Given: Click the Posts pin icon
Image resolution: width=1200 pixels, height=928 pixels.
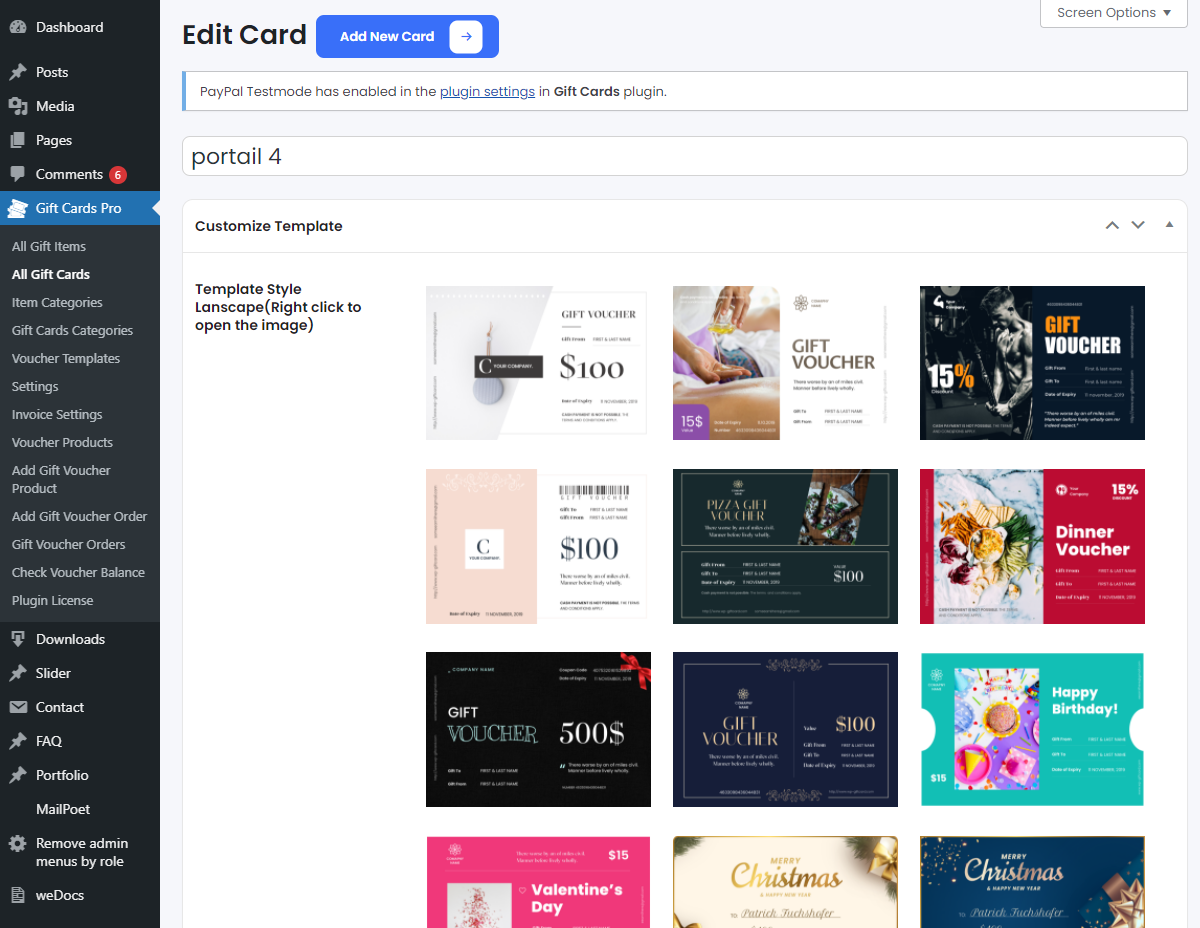Looking at the screenshot, I should [18, 72].
